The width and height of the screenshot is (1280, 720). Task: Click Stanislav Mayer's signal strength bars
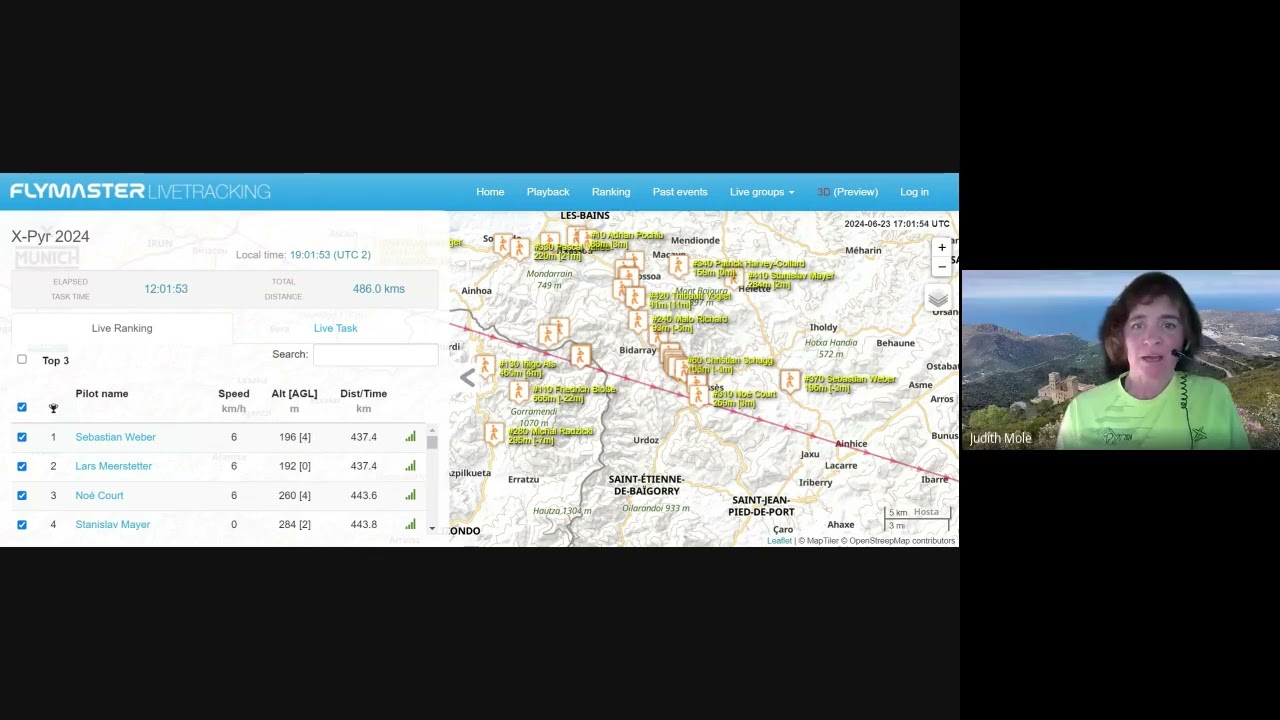point(410,523)
